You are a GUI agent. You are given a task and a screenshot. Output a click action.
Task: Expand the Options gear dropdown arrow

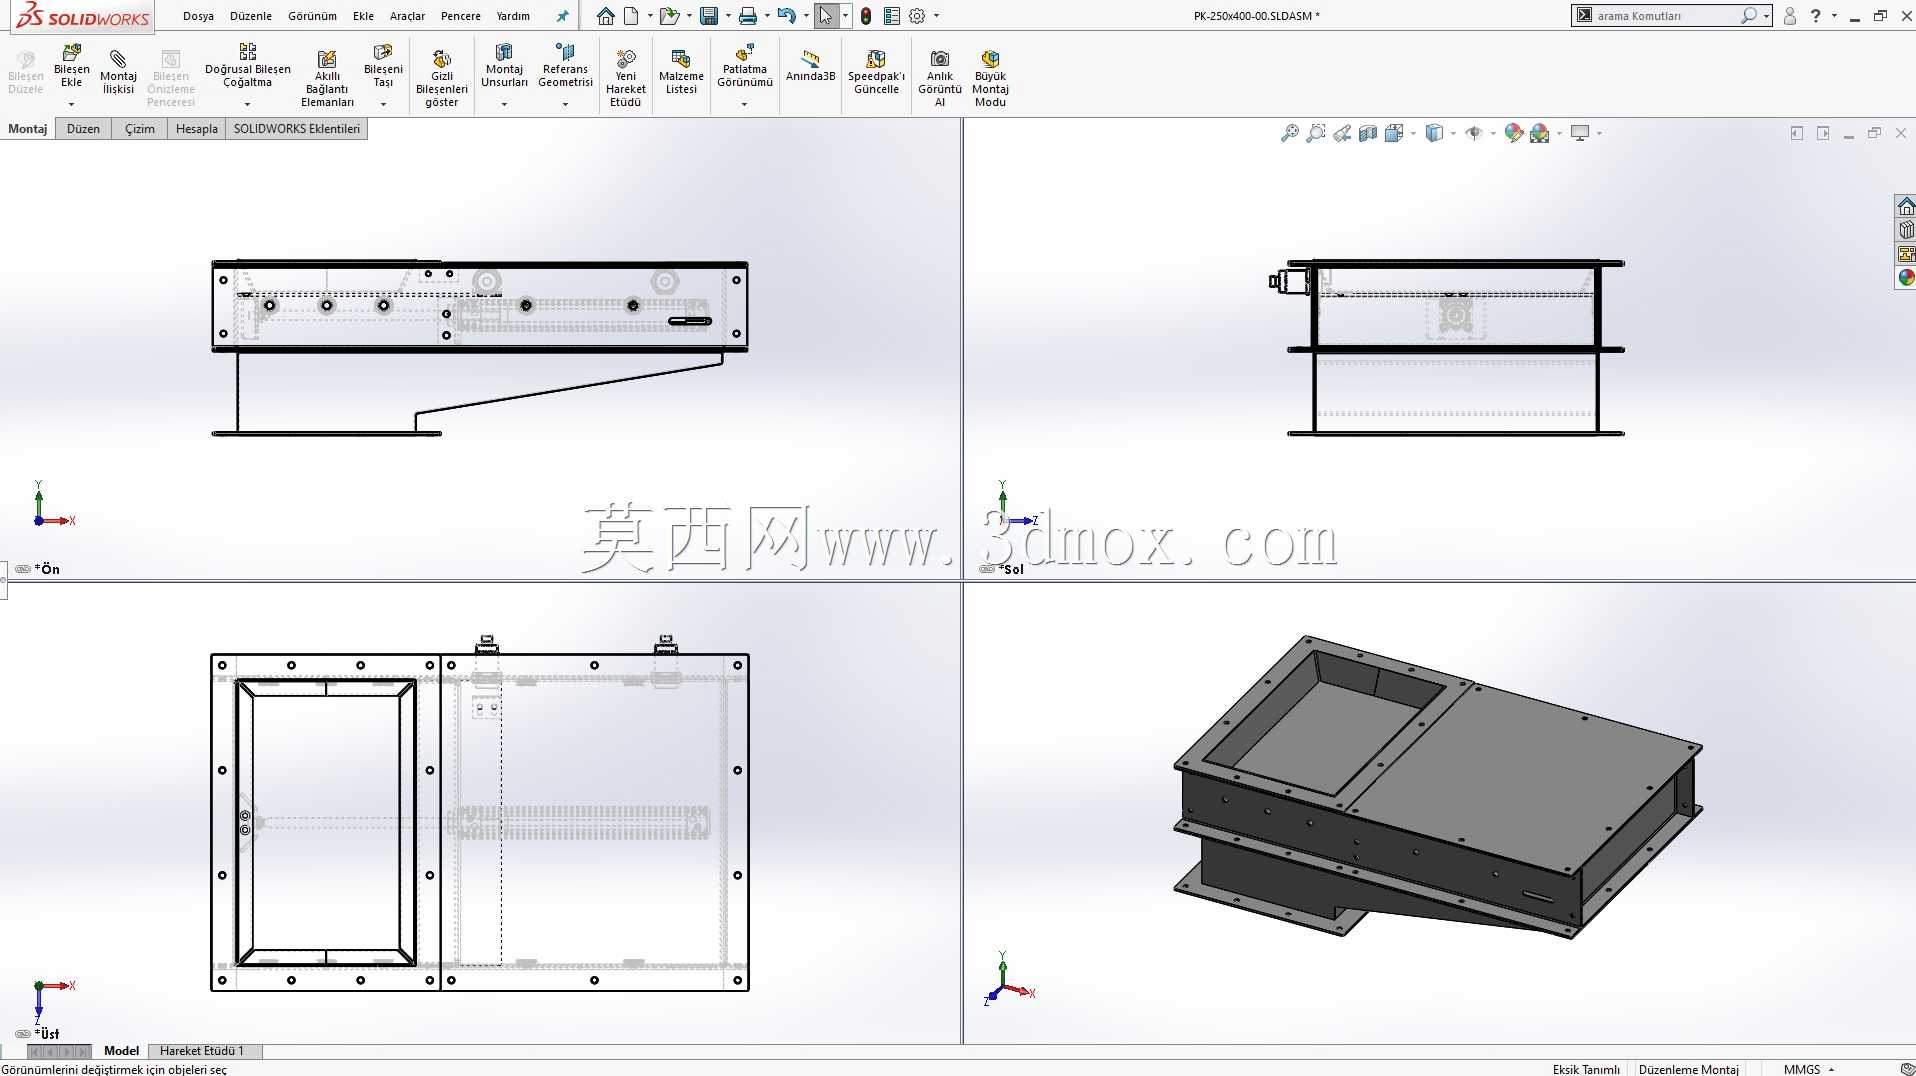[936, 16]
